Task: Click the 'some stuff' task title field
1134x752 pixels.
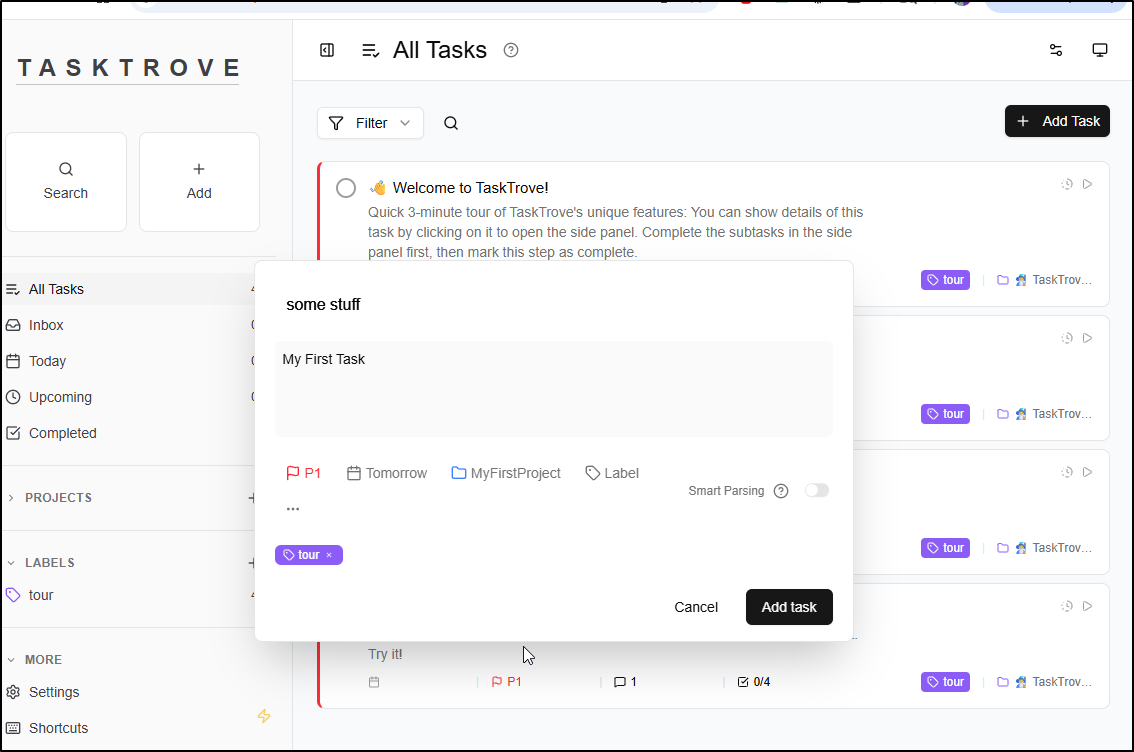Action: pyautogui.click(x=554, y=304)
